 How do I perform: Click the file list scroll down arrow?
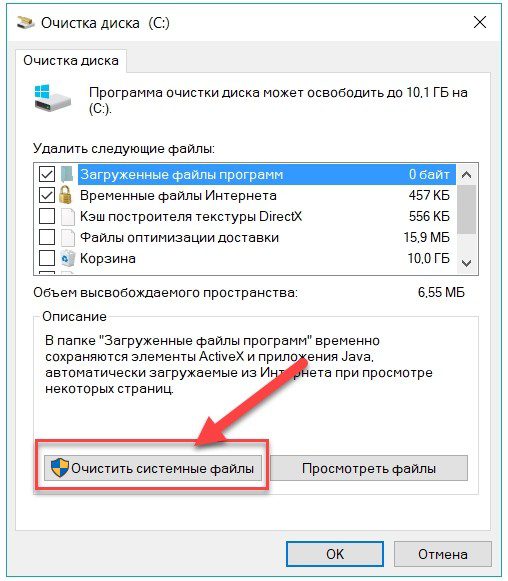467,263
